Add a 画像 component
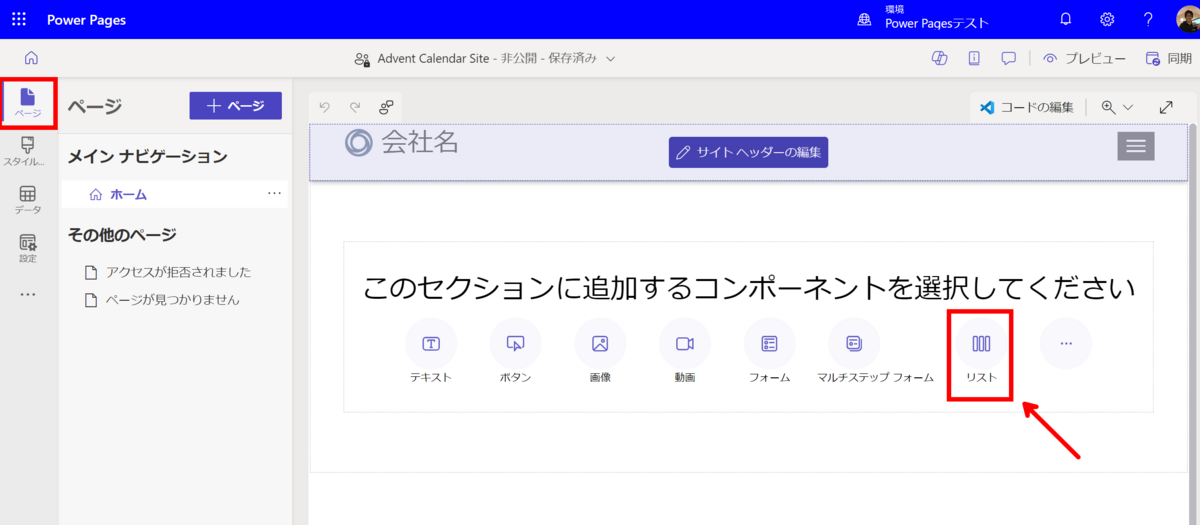1200x525 pixels. (x=600, y=352)
